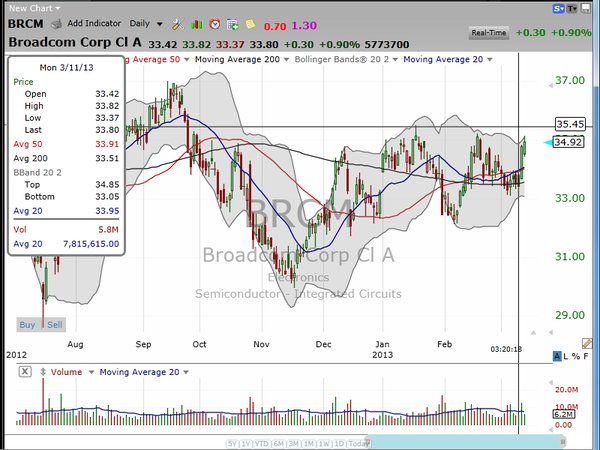Click the 35.45 horizontal line price label

click(570, 124)
